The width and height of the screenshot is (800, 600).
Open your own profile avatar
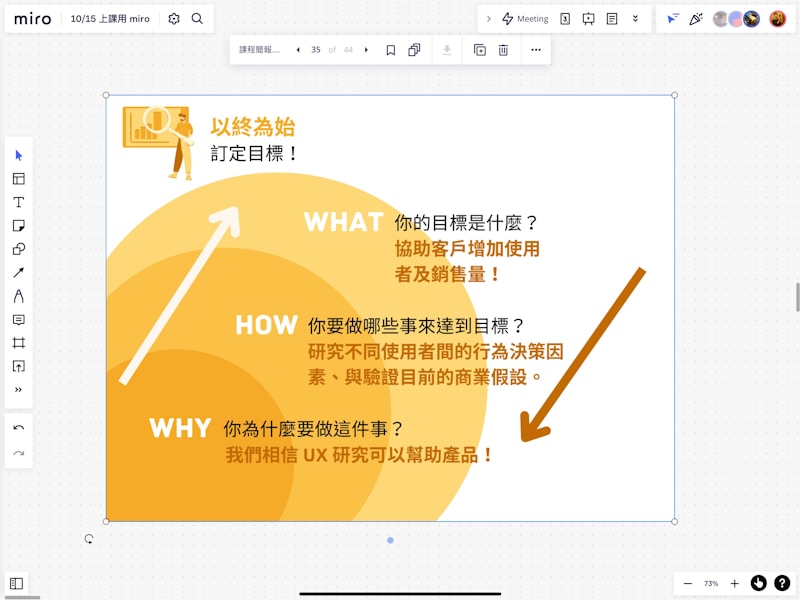click(x=777, y=19)
